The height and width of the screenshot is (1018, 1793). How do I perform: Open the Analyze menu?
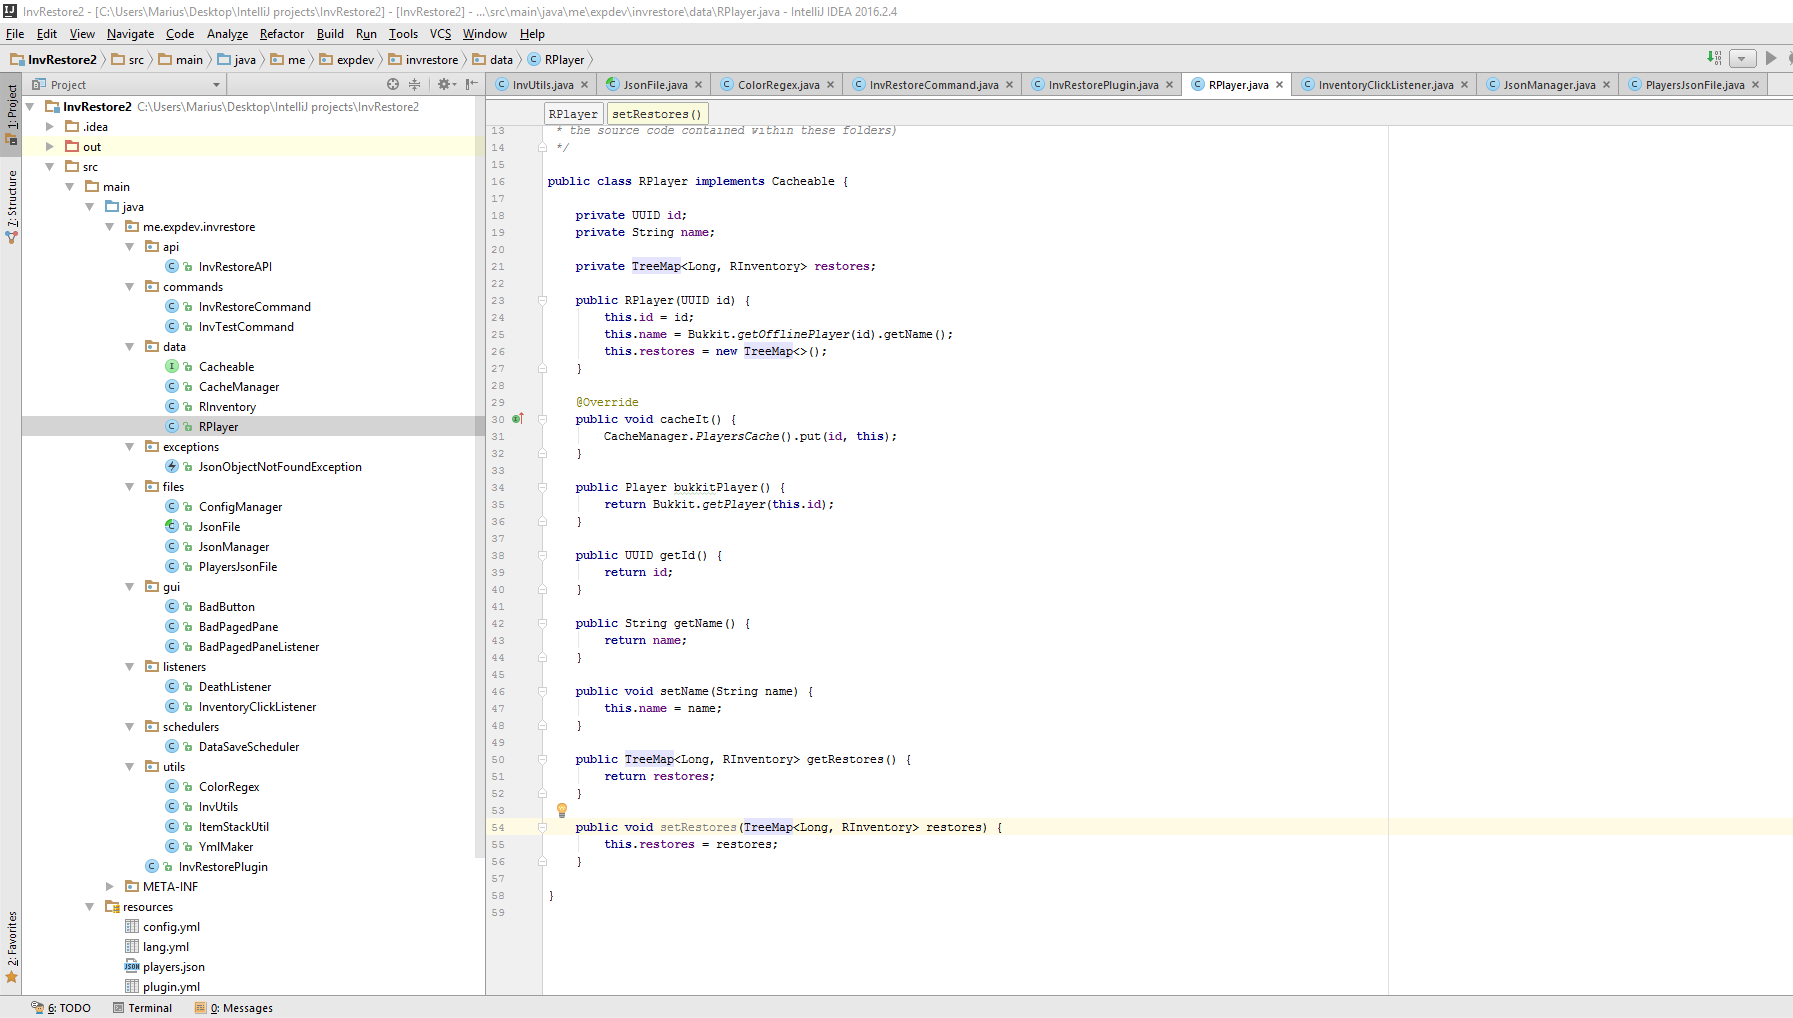coord(227,33)
